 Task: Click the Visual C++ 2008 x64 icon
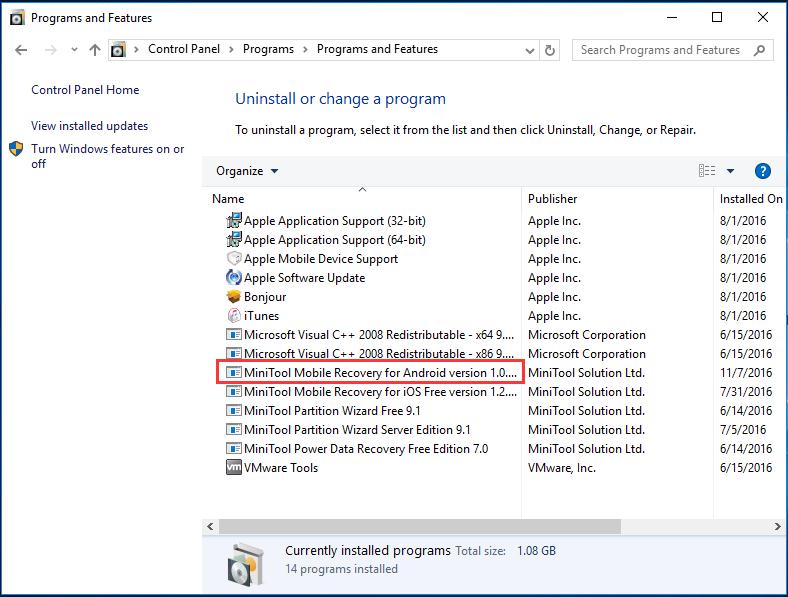click(x=234, y=335)
